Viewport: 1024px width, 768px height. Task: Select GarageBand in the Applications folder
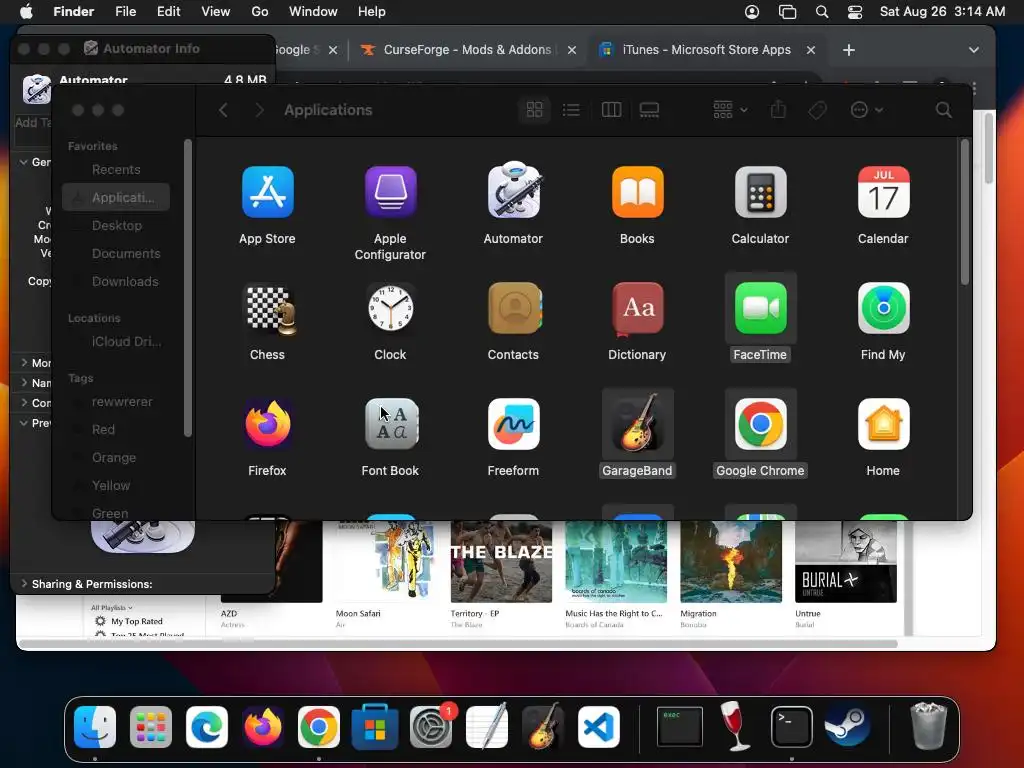637,424
